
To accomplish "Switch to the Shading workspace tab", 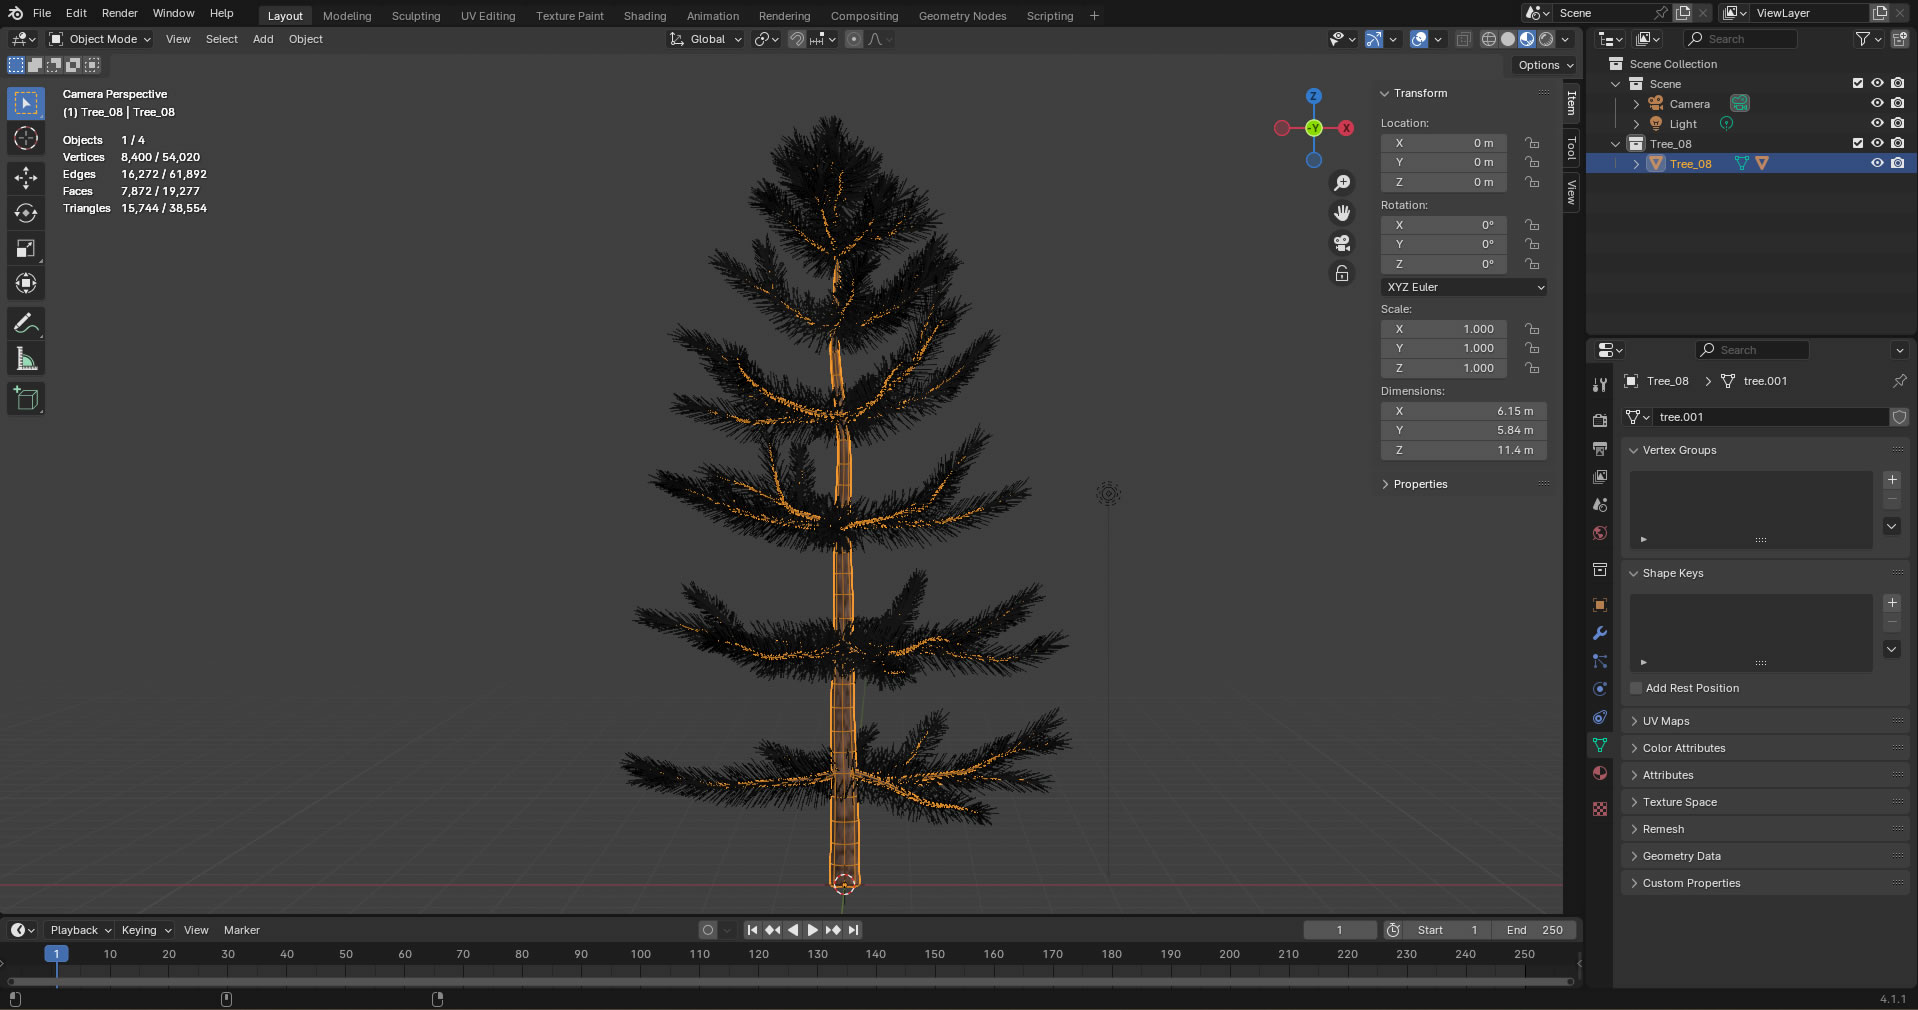I will pyautogui.click(x=645, y=16).
